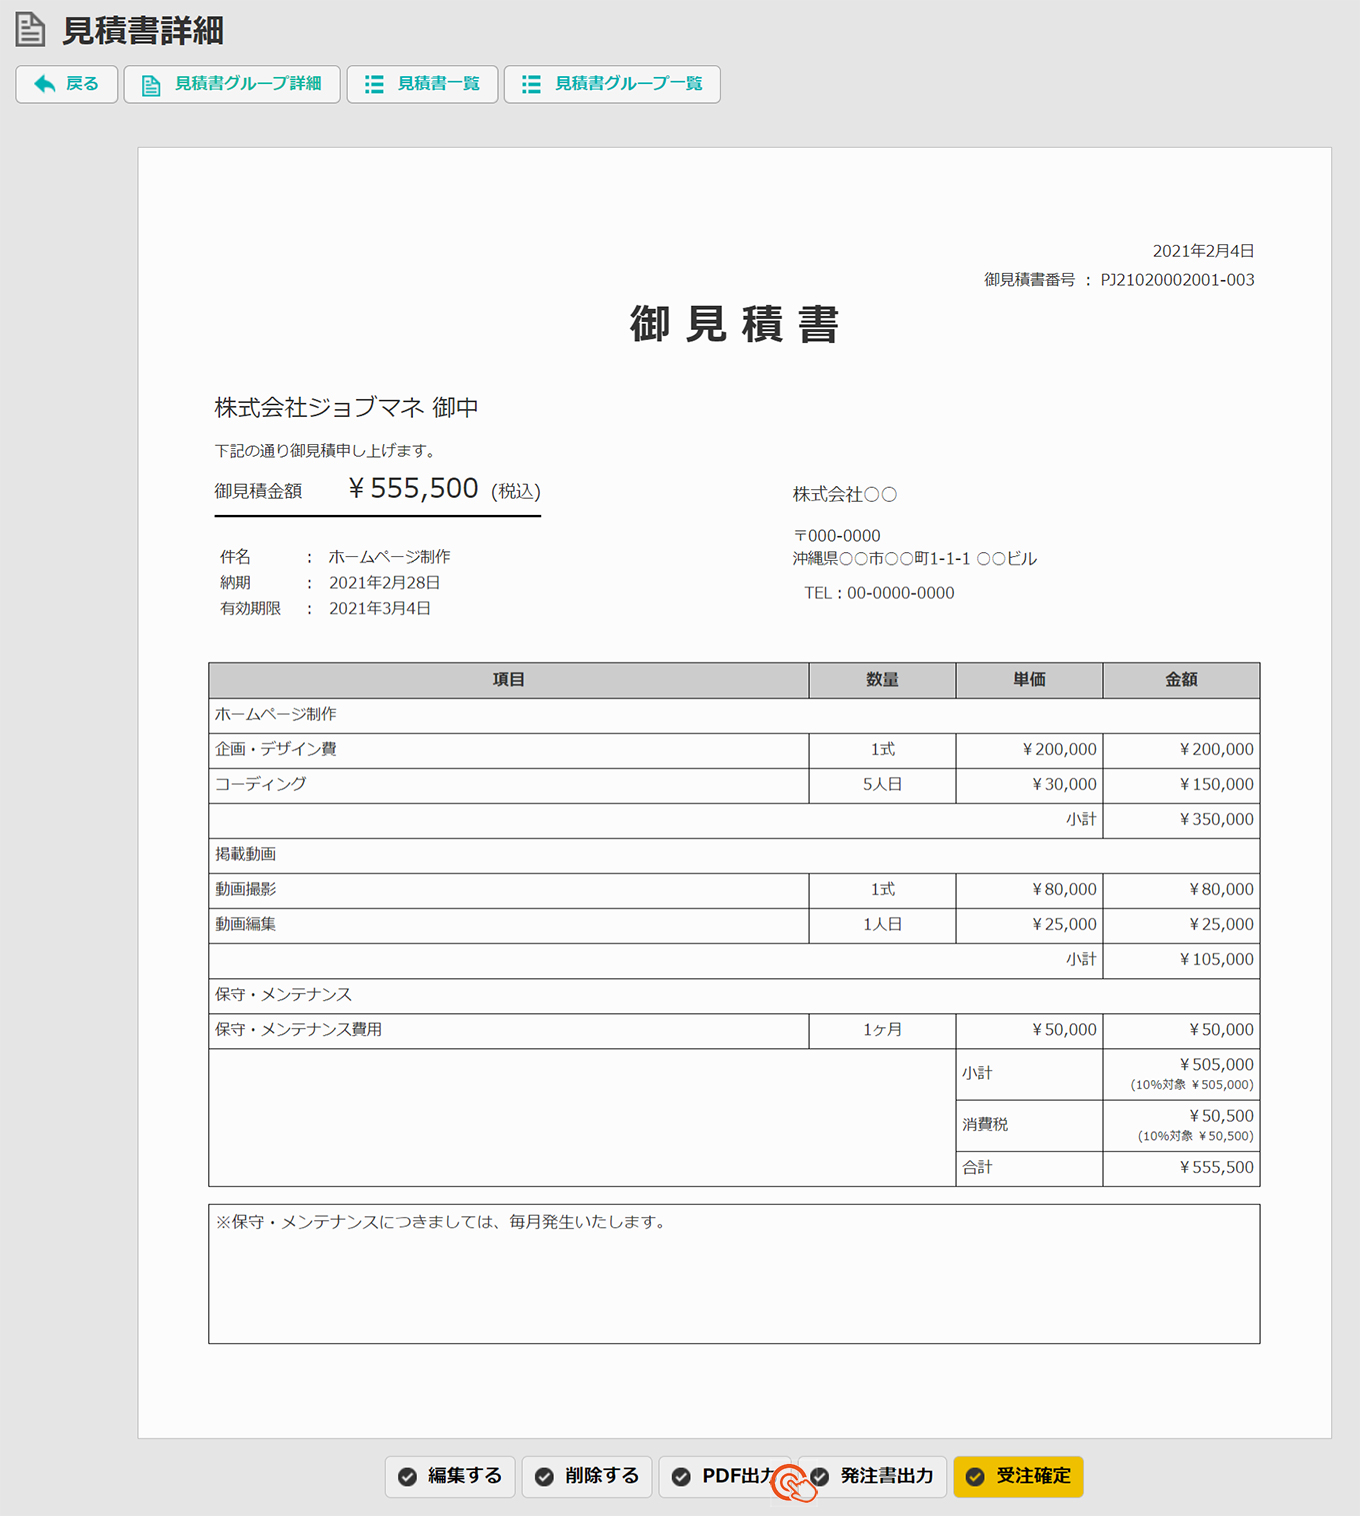Open the 見積書一覧 list
This screenshot has width=1360, height=1516.
[422, 84]
